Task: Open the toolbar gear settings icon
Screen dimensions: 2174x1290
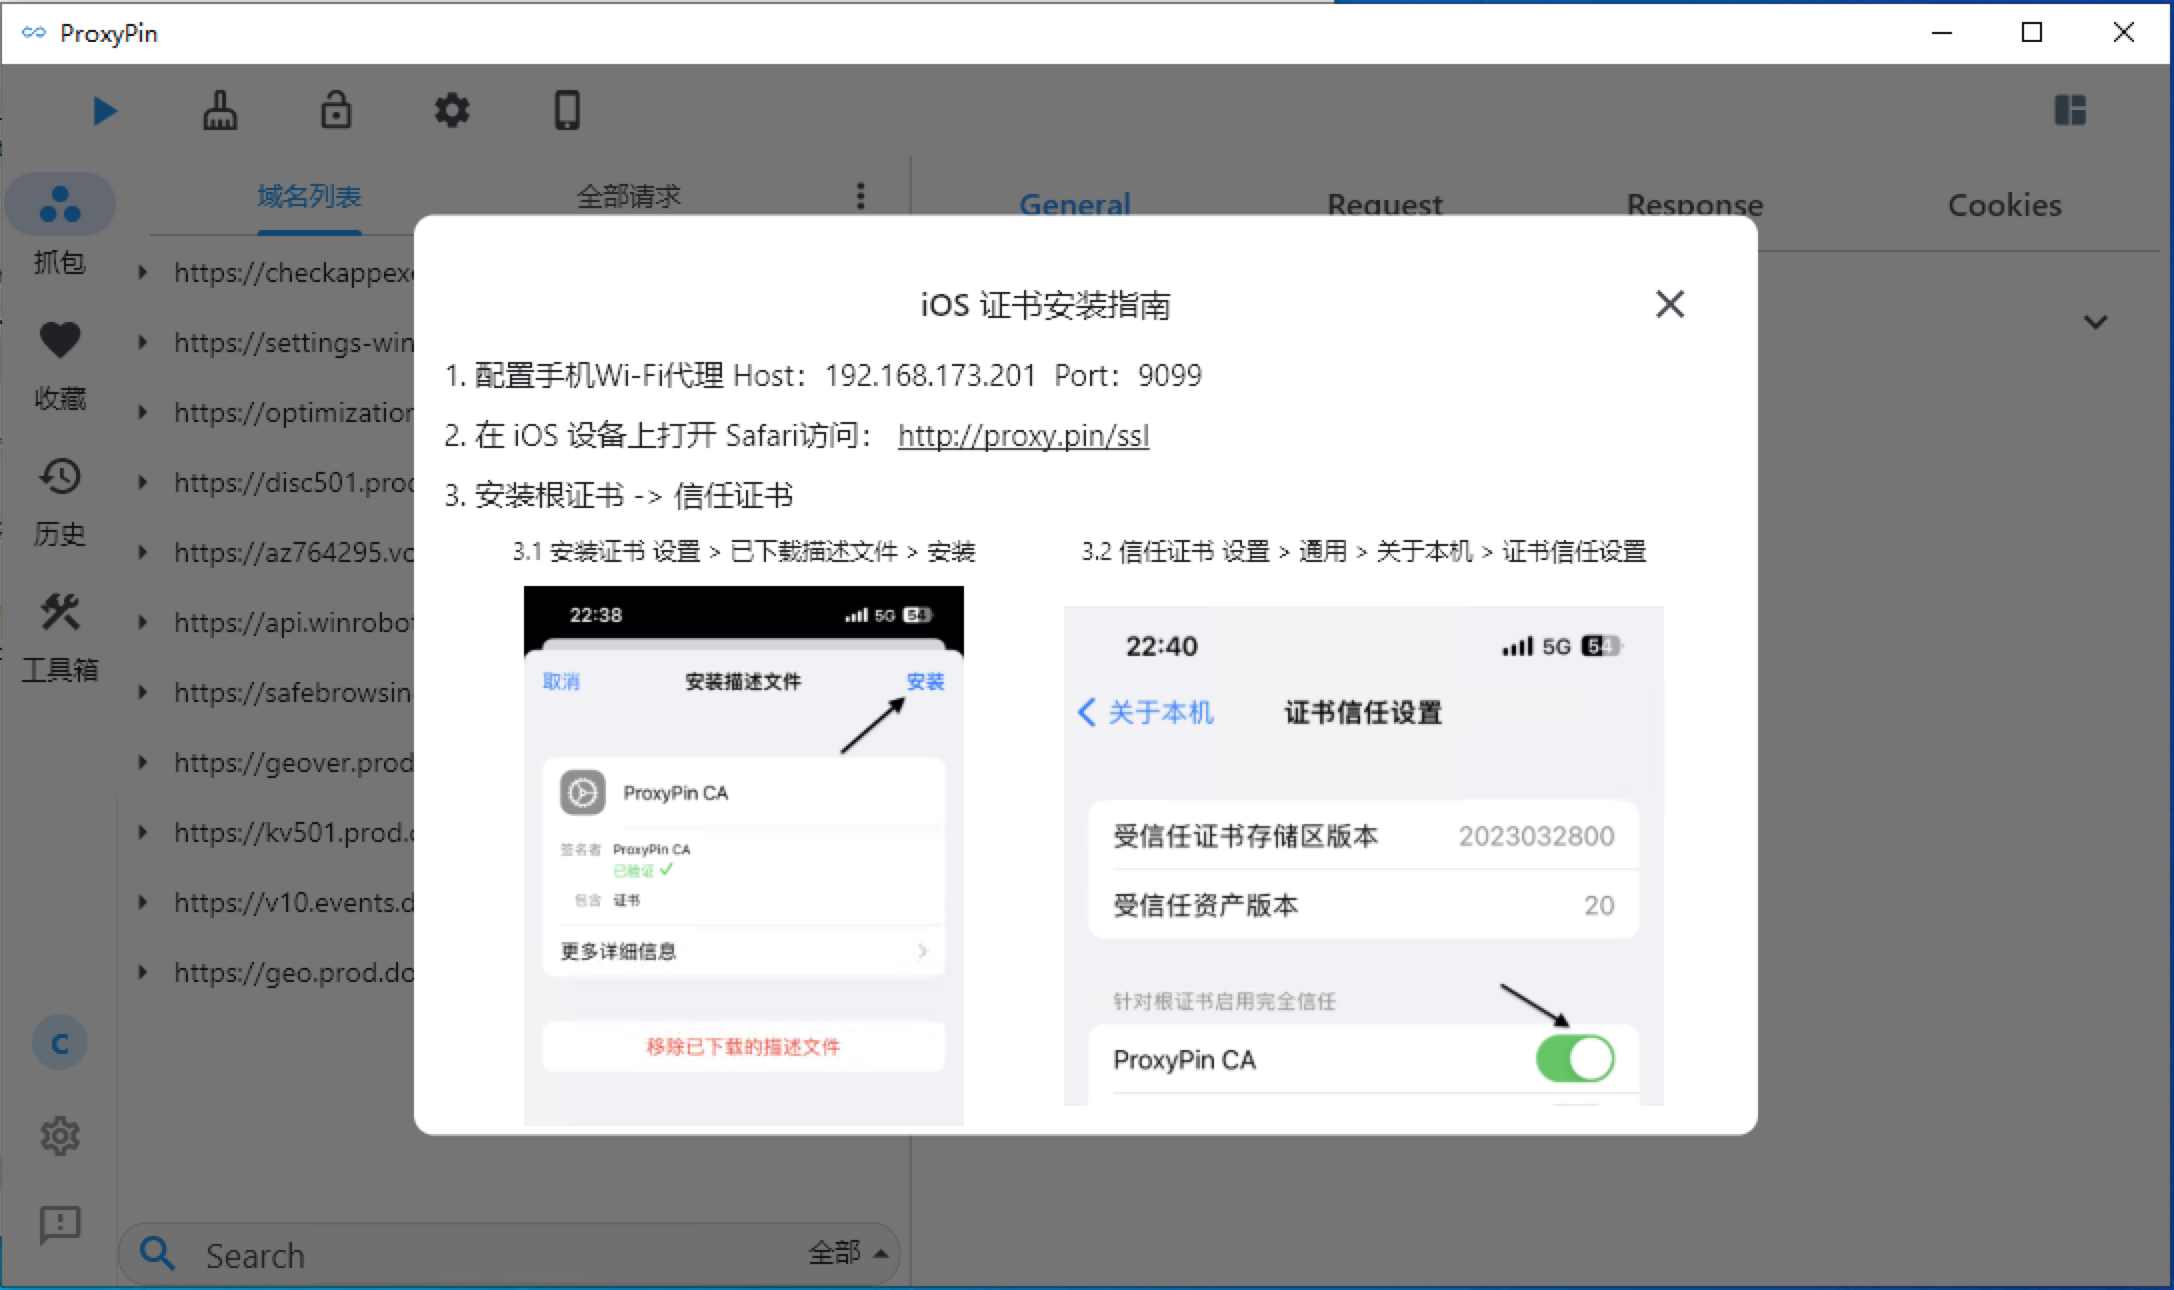Action: [x=452, y=111]
